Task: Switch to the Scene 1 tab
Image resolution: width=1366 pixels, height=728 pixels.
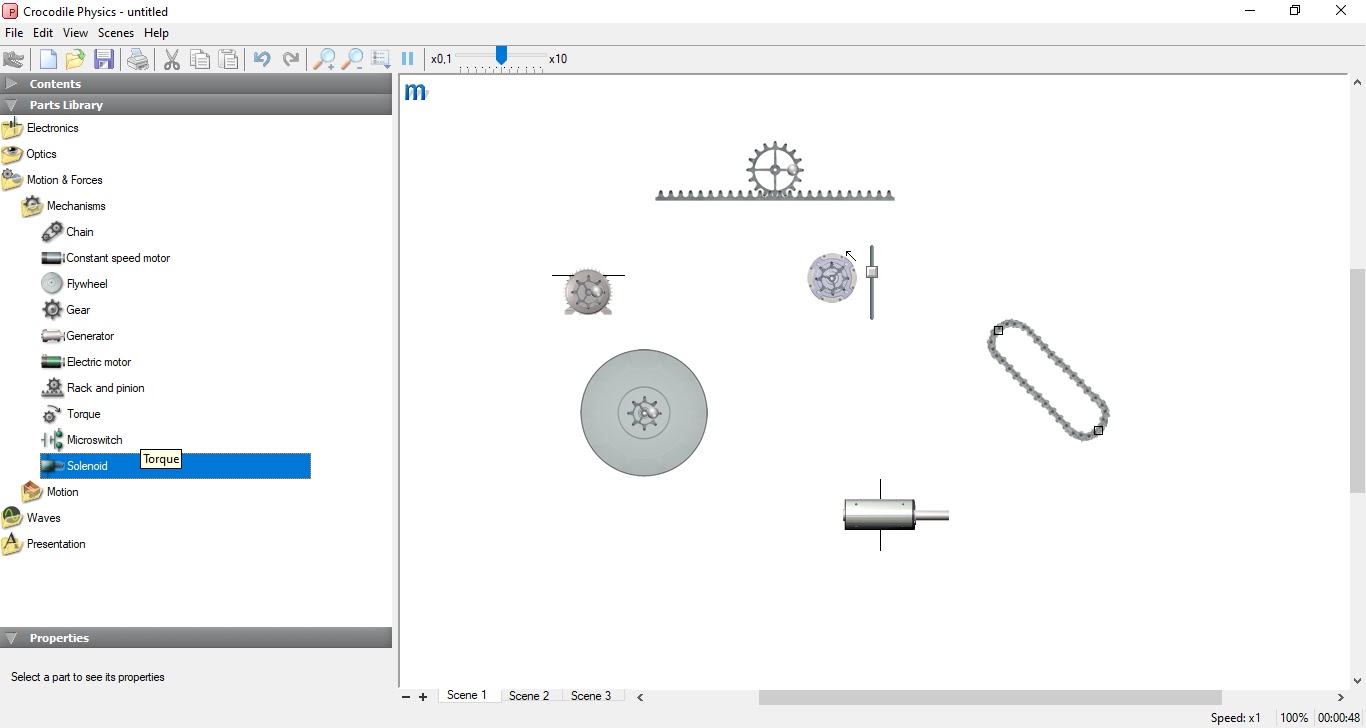Action: click(467, 695)
